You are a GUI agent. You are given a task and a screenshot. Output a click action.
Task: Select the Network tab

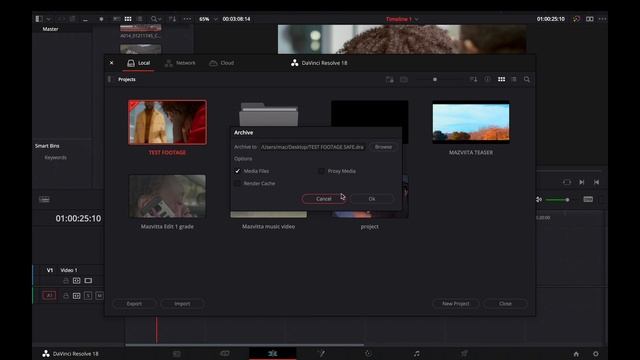pos(180,63)
